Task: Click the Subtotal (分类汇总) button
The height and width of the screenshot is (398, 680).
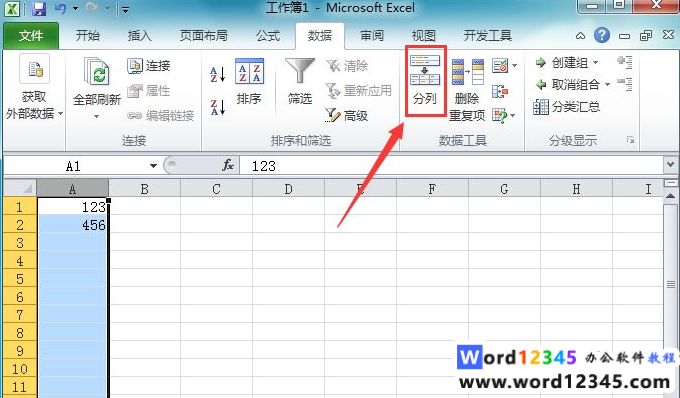Action: [x=567, y=107]
